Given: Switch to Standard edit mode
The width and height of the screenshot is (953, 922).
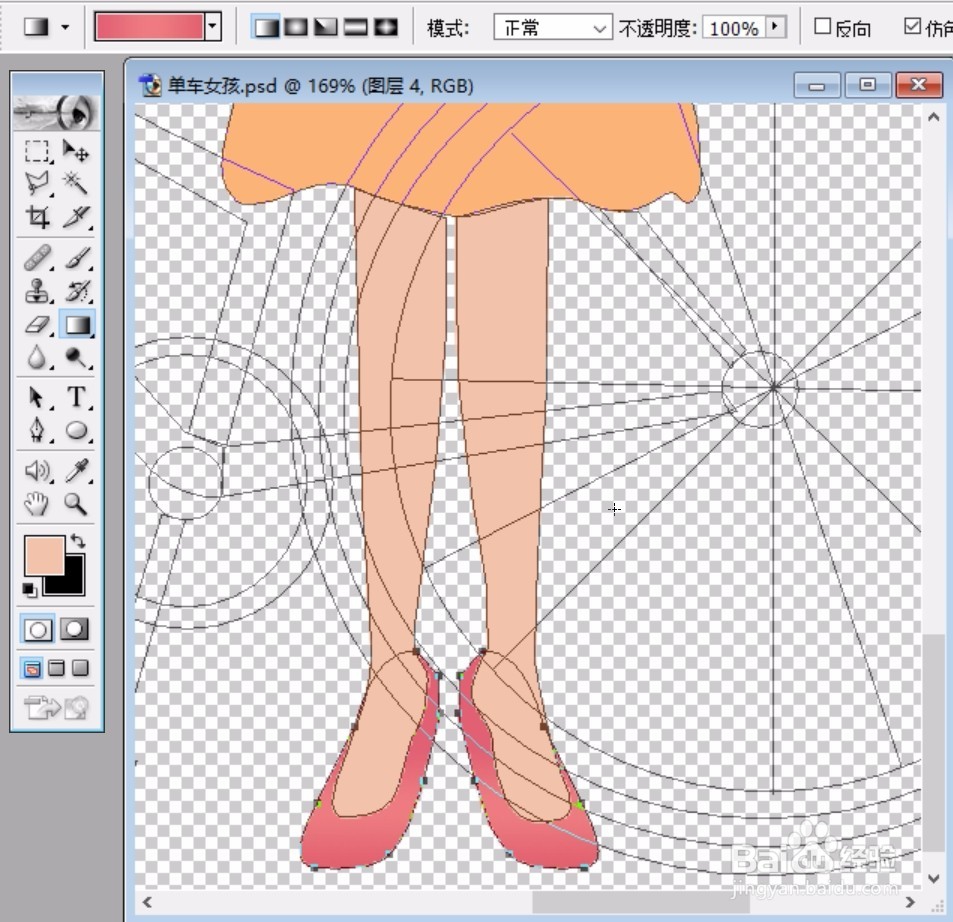Looking at the screenshot, I should (38, 630).
